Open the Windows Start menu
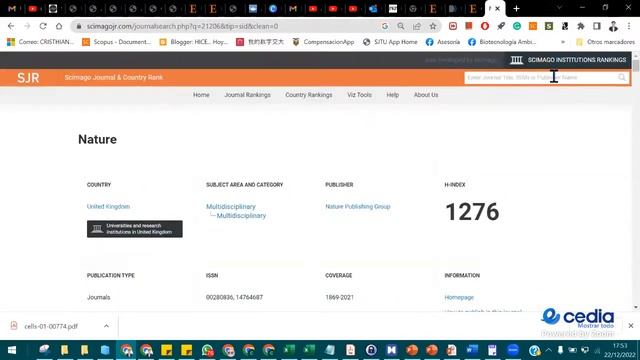This screenshot has width=640, height=360. (12, 350)
